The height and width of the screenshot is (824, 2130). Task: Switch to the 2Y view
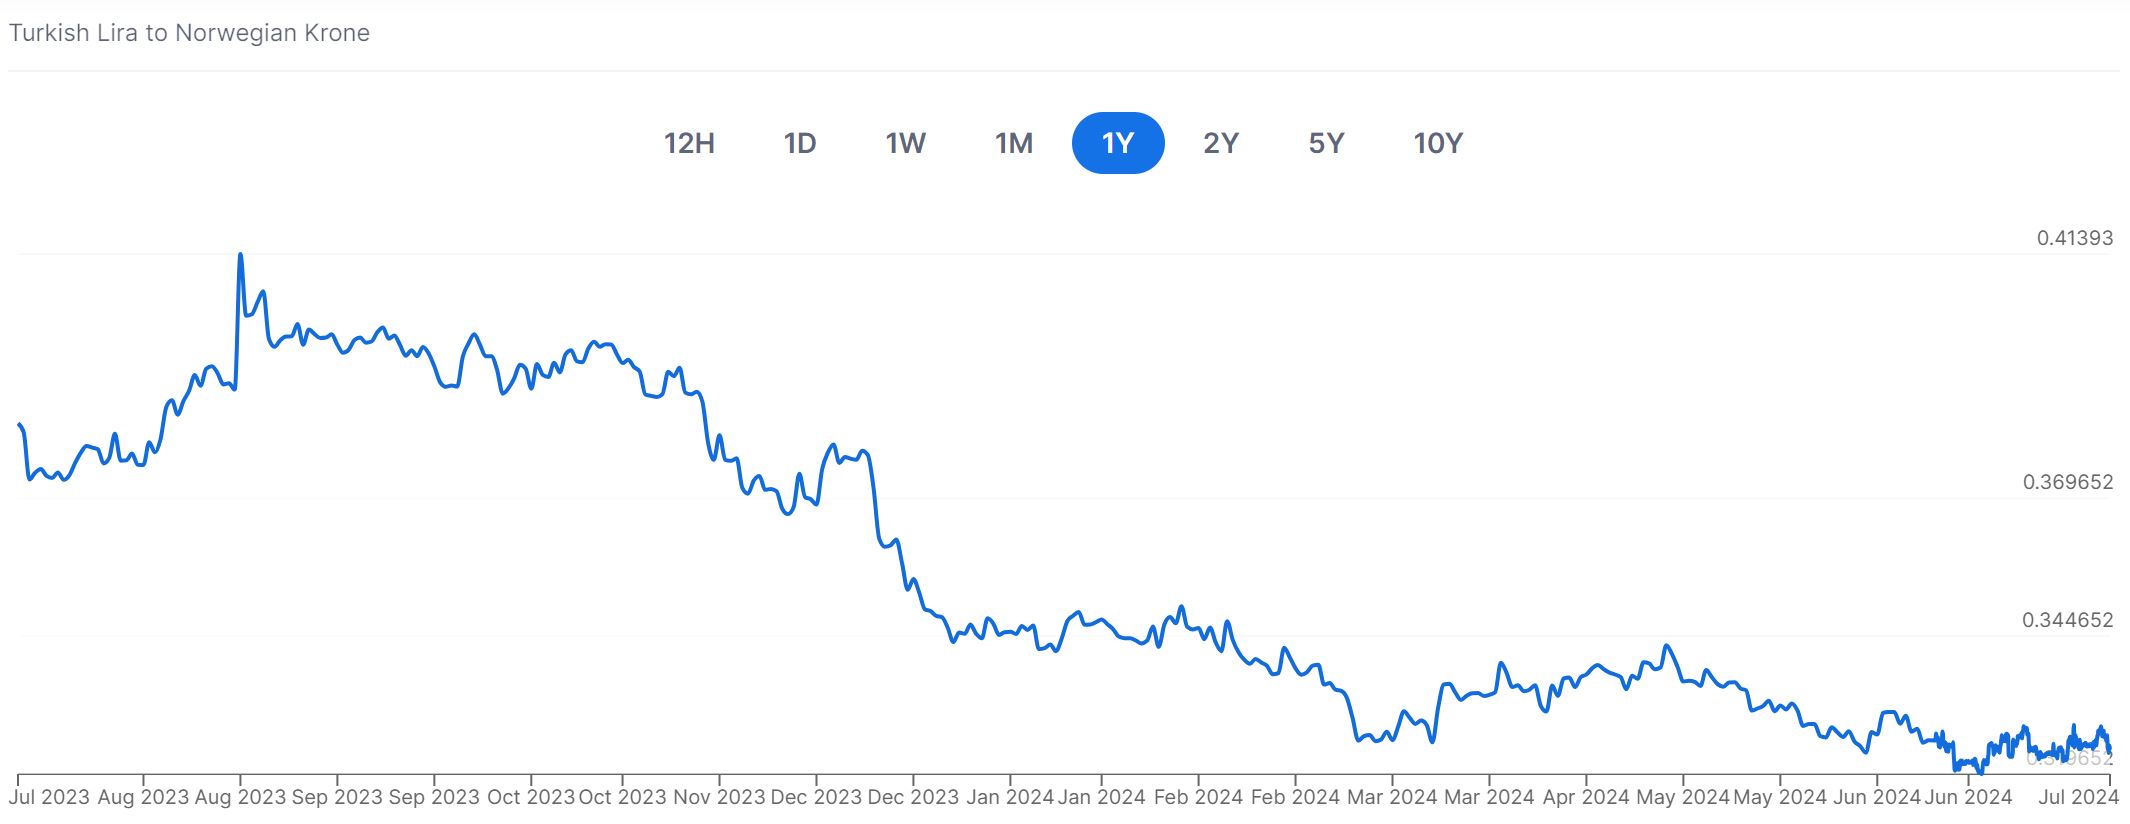click(x=1220, y=143)
